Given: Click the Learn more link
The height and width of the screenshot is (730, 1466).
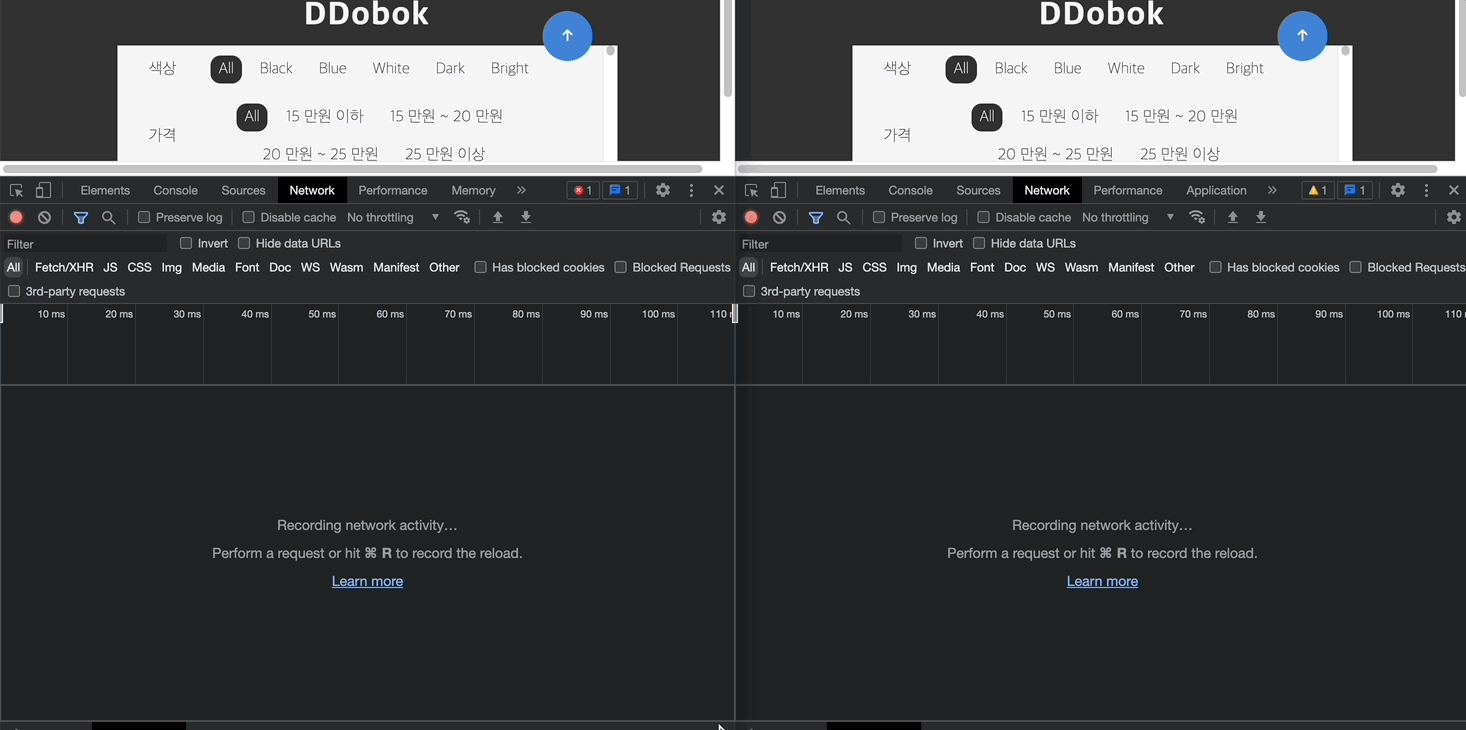Looking at the screenshot, I should pyautogui.click(x=367, y=581).
